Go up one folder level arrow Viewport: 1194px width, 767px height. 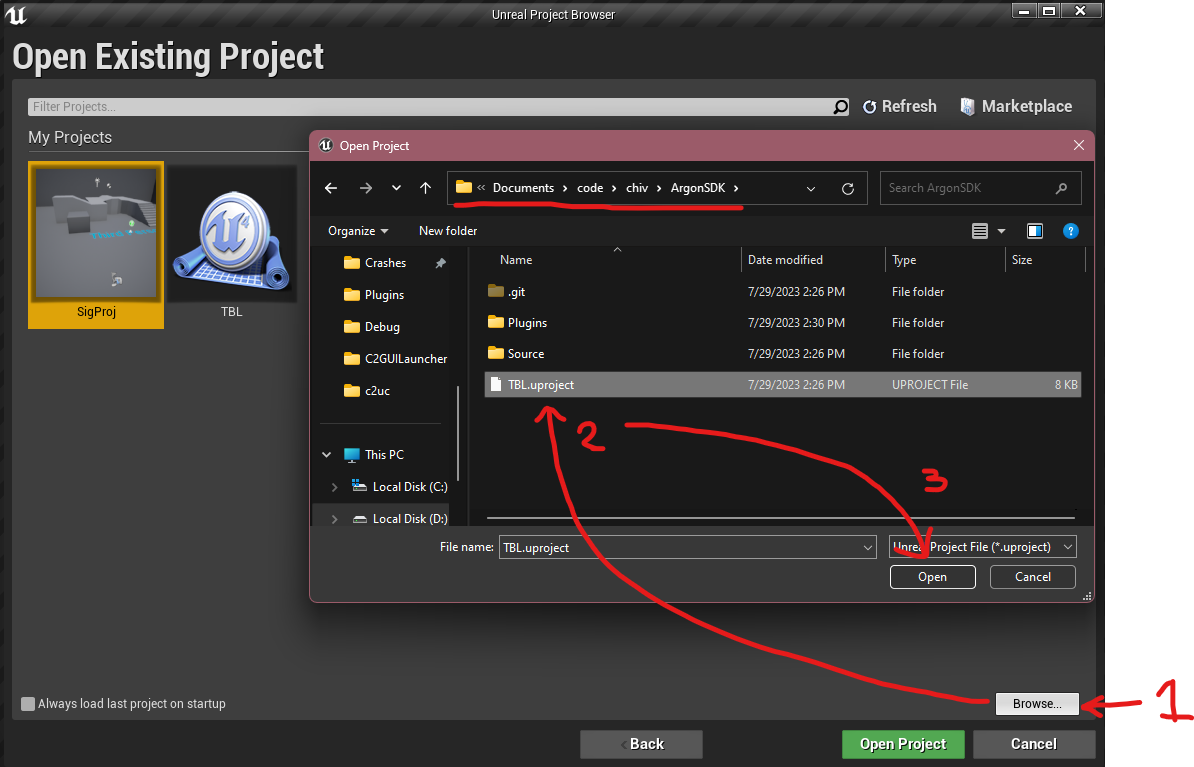[425, 188]
